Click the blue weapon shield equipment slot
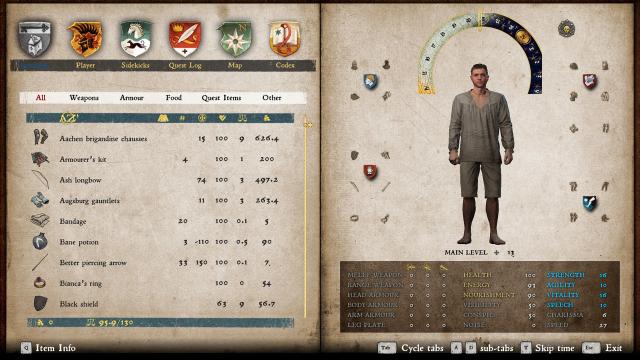Viewport: 640px width, 360px height. tap(589, 203)
